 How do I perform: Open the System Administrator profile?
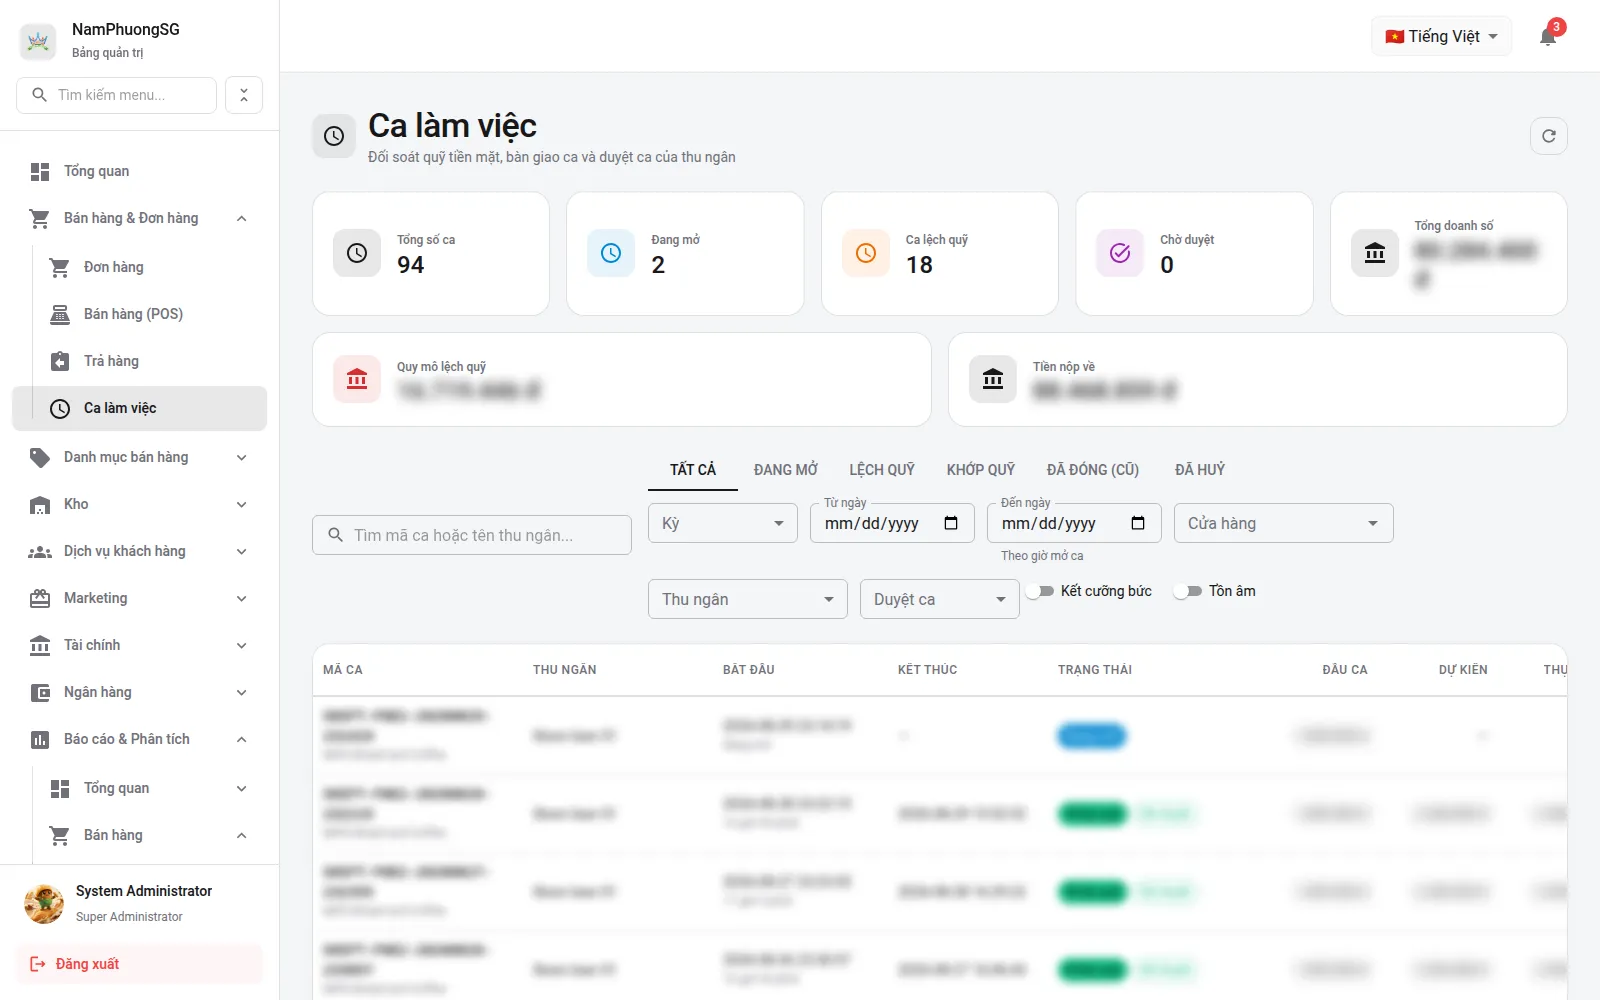pos(139,904)
